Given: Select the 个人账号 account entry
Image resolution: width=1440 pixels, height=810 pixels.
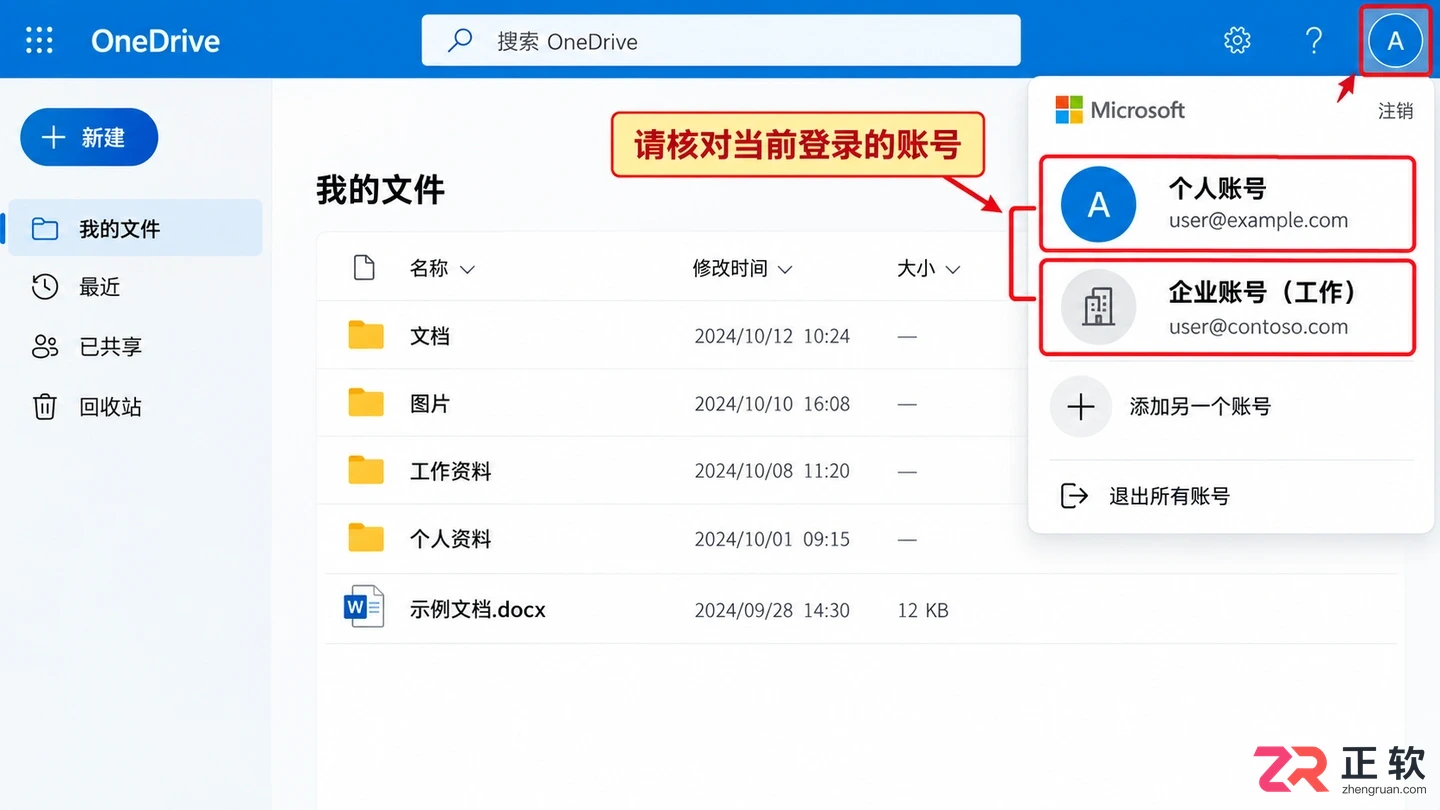Looking at the screenshot, I should point(1228,204).
